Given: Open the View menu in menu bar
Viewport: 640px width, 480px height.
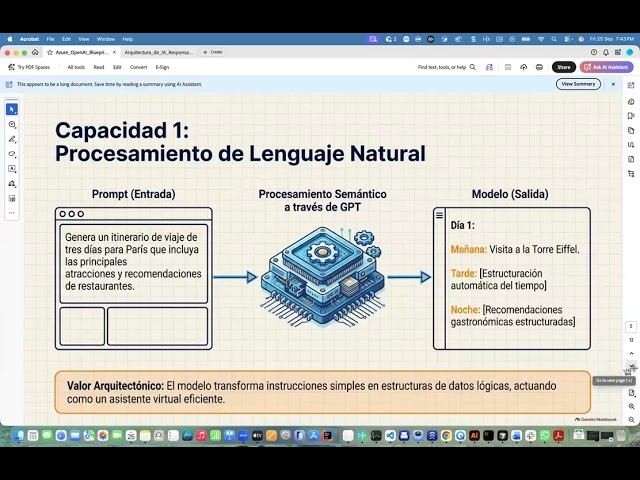Looking at the screenshot, I should pos(84,39).
